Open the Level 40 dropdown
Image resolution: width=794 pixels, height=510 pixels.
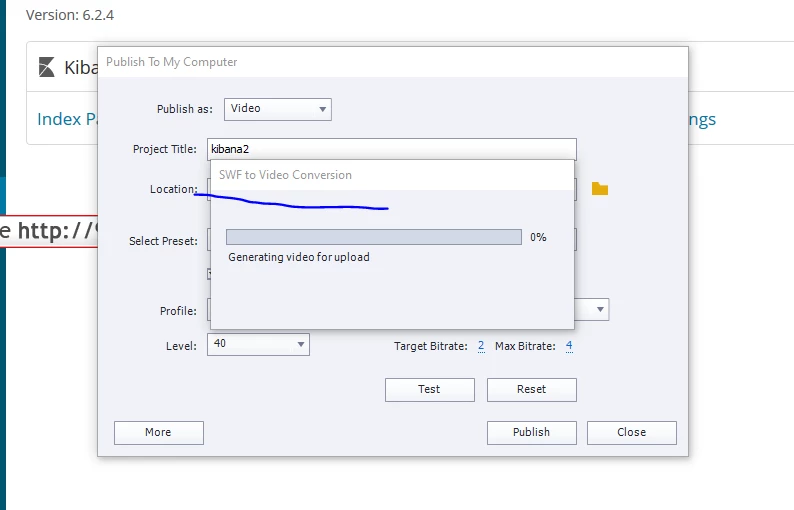tap(258, 344)
